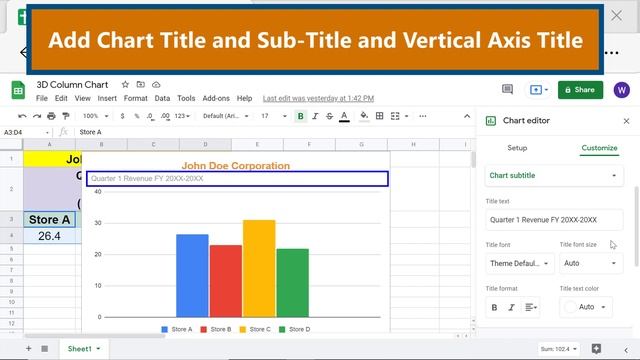Open the Title text color Auto picker
This screenshot has width=640, height=360.
tap(586, 307)
